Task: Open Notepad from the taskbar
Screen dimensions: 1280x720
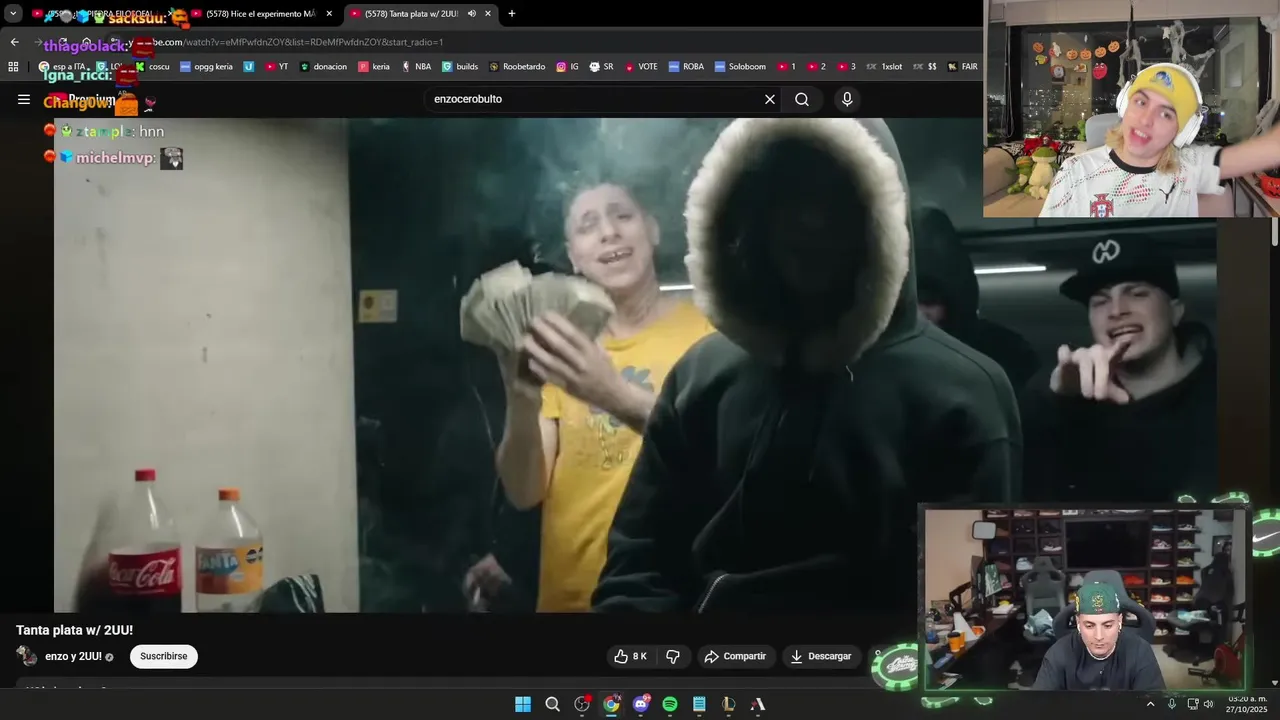Action: click(x=699, y=704)
